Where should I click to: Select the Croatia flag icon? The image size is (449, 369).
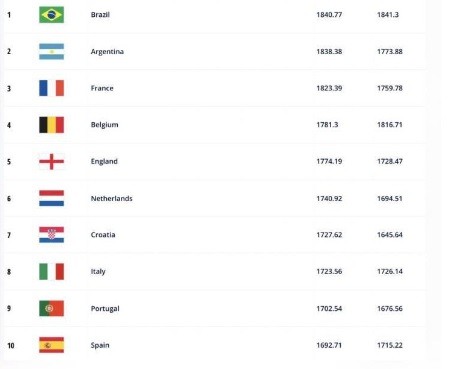51,235
